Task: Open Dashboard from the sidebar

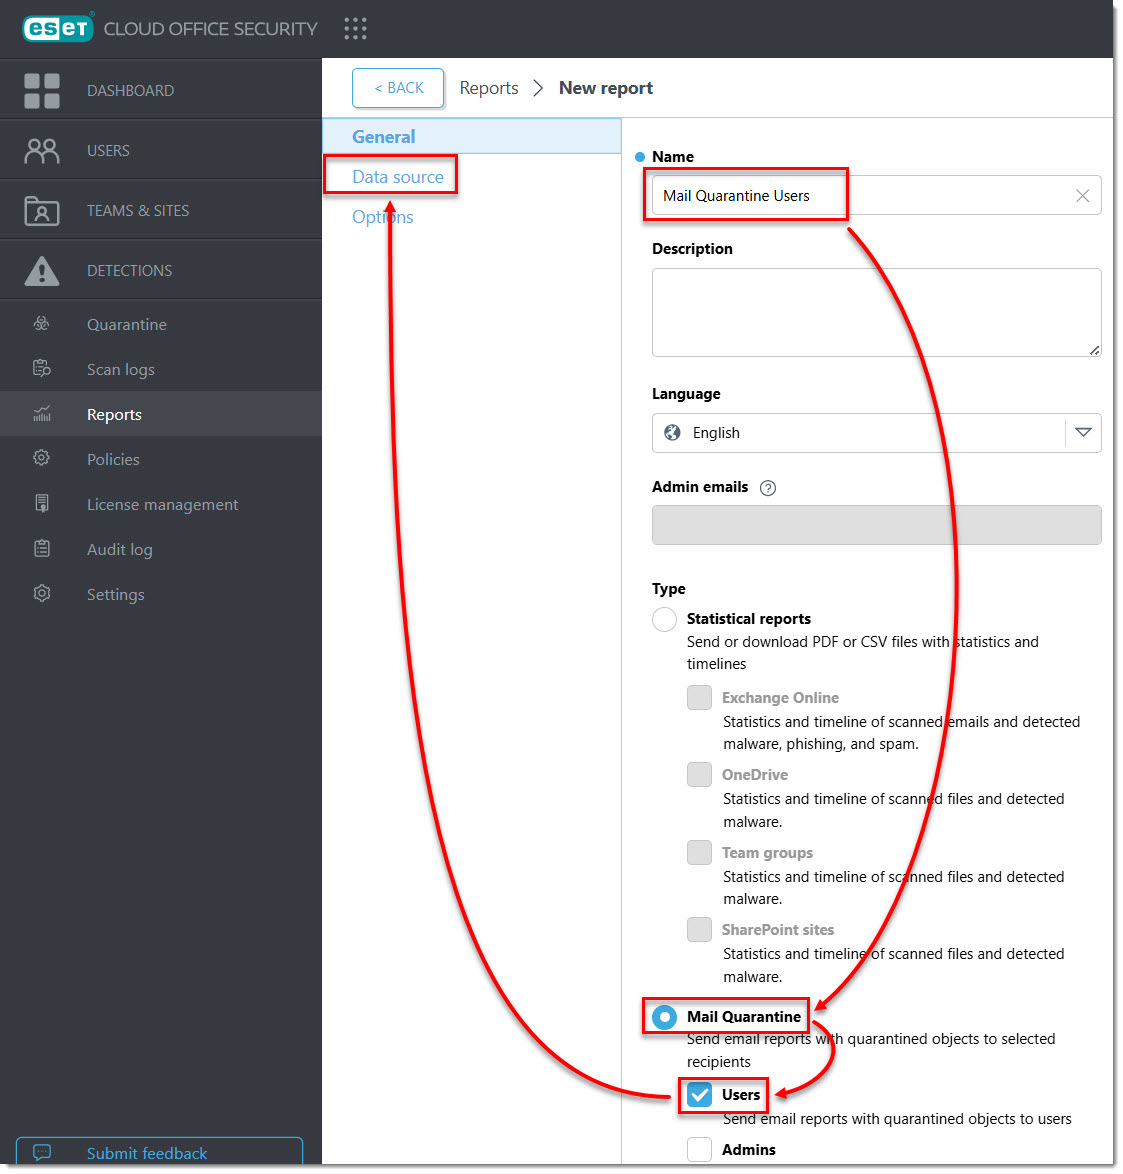Action: click(x=162, y=91)
